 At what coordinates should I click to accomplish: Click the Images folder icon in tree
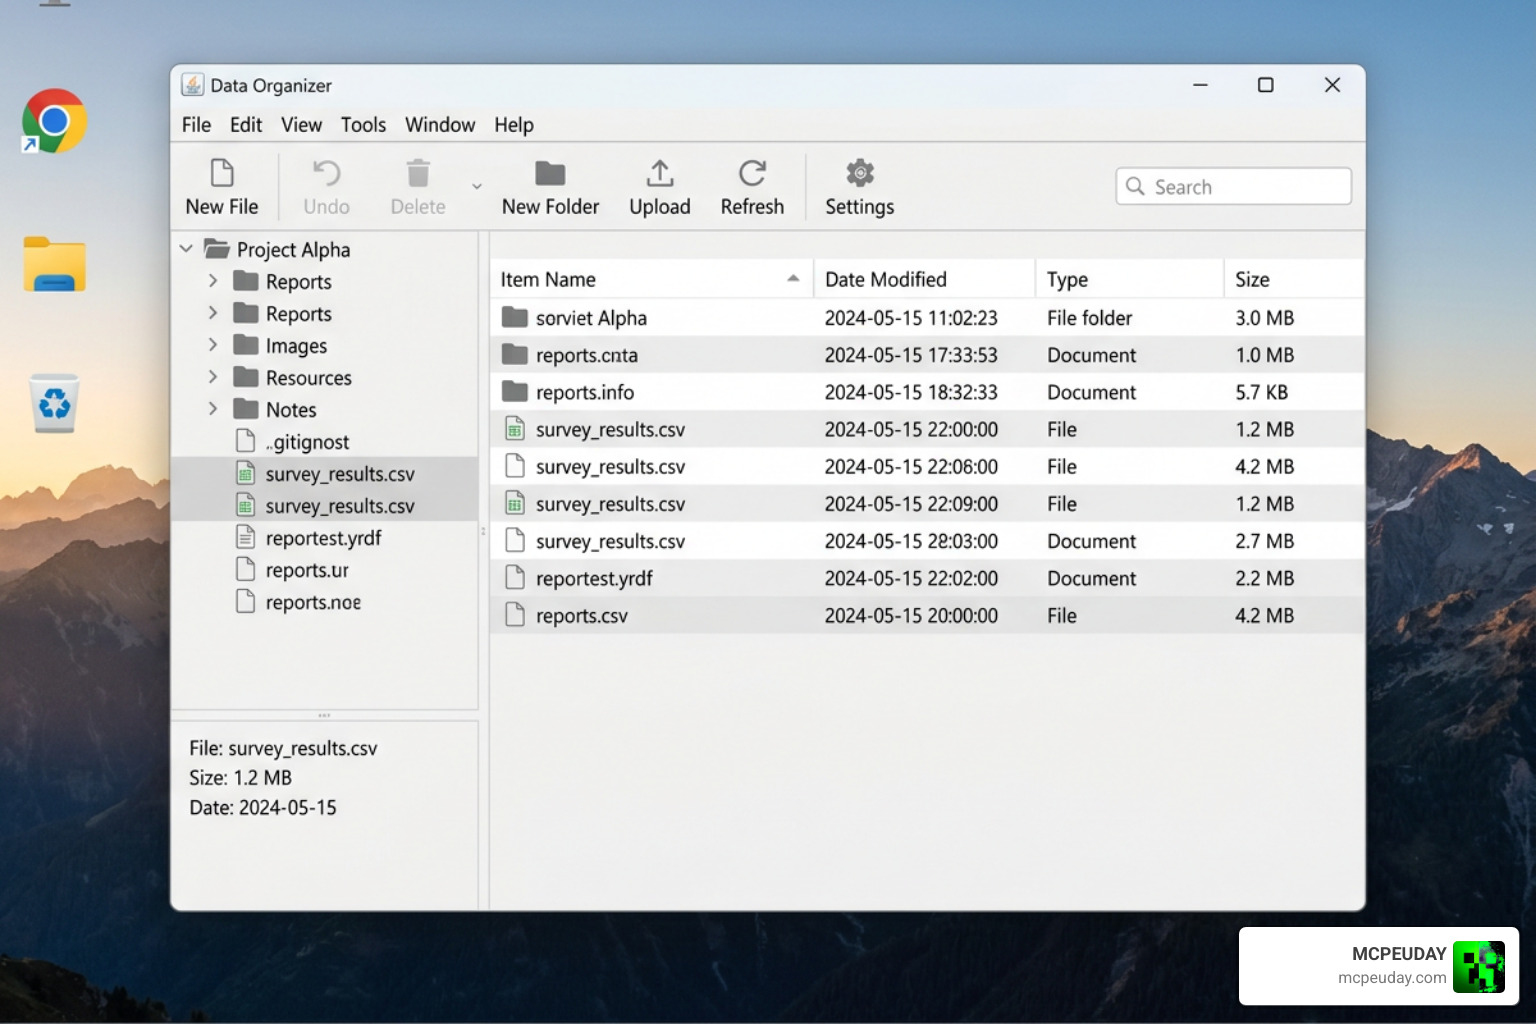[x=246, y=345]
